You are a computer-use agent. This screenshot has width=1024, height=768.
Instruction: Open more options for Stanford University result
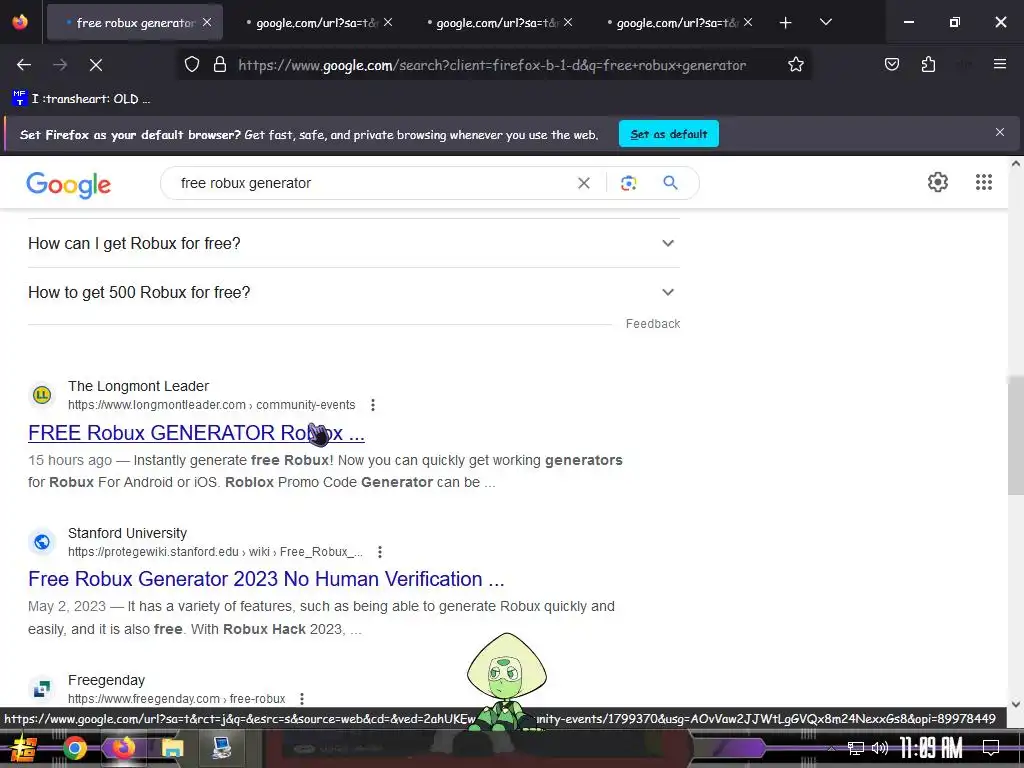click(x=379, y=552)
